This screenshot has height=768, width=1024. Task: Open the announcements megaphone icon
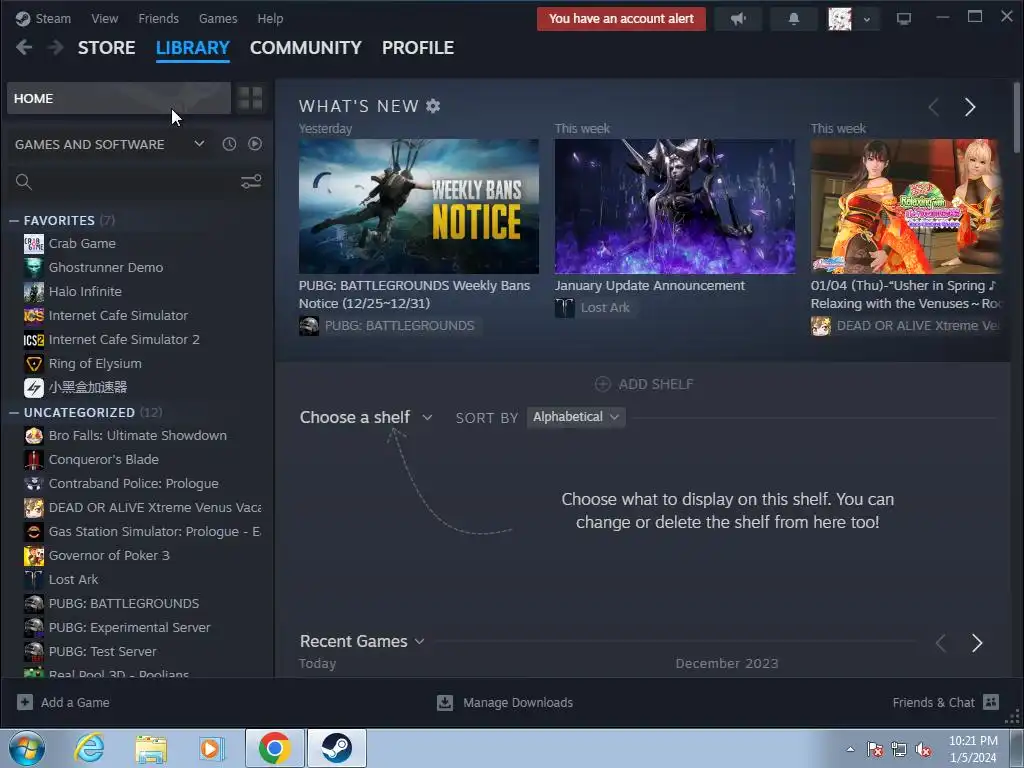(x=738, y=19)
